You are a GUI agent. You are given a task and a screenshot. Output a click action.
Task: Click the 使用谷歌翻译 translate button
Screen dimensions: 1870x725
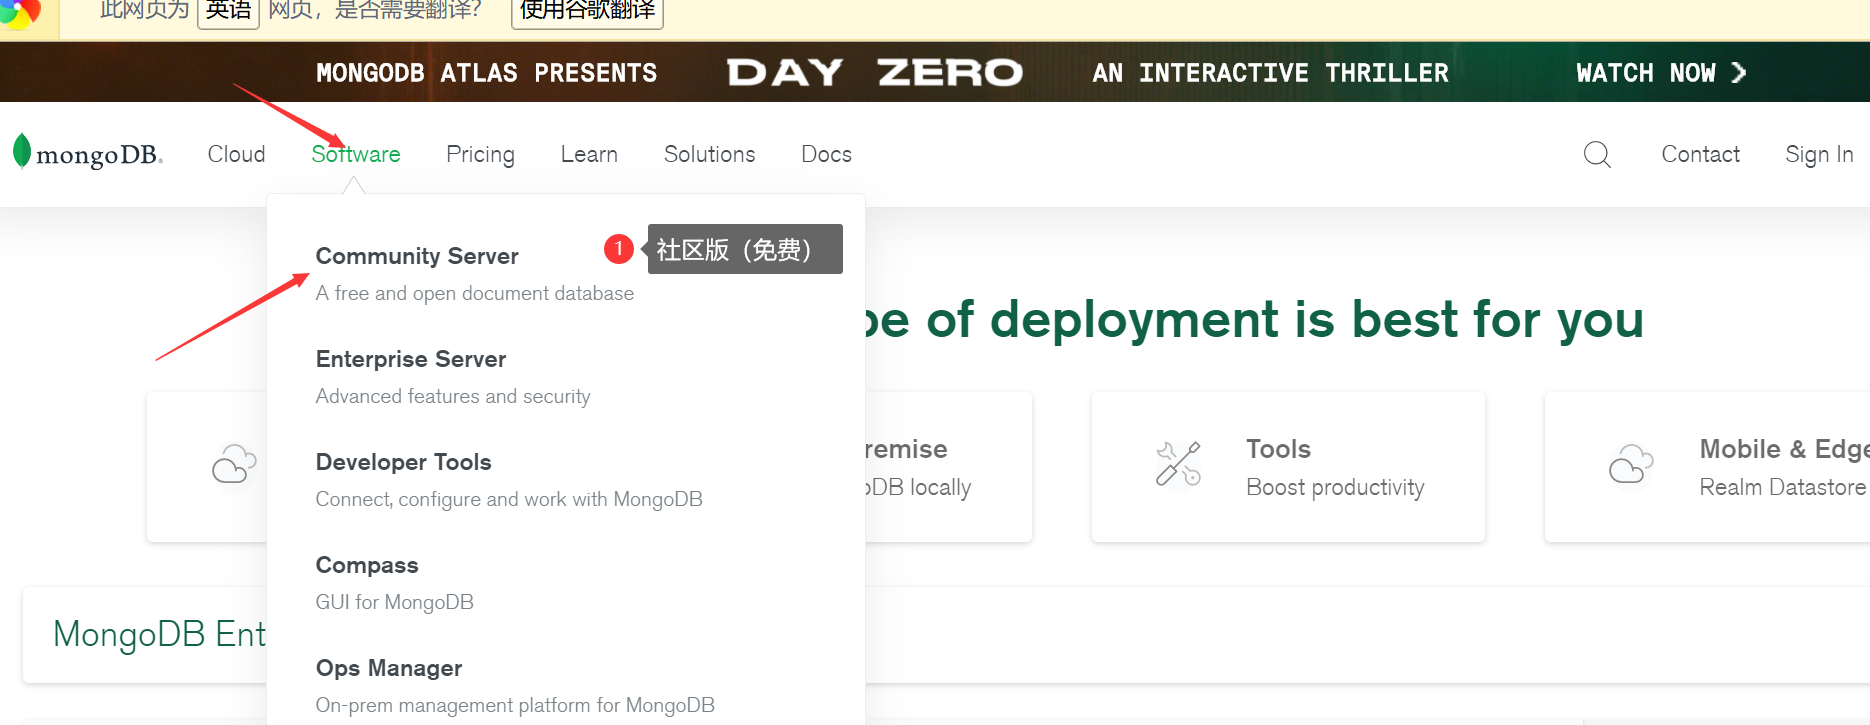pyautogui.click(x=587, y=12)
